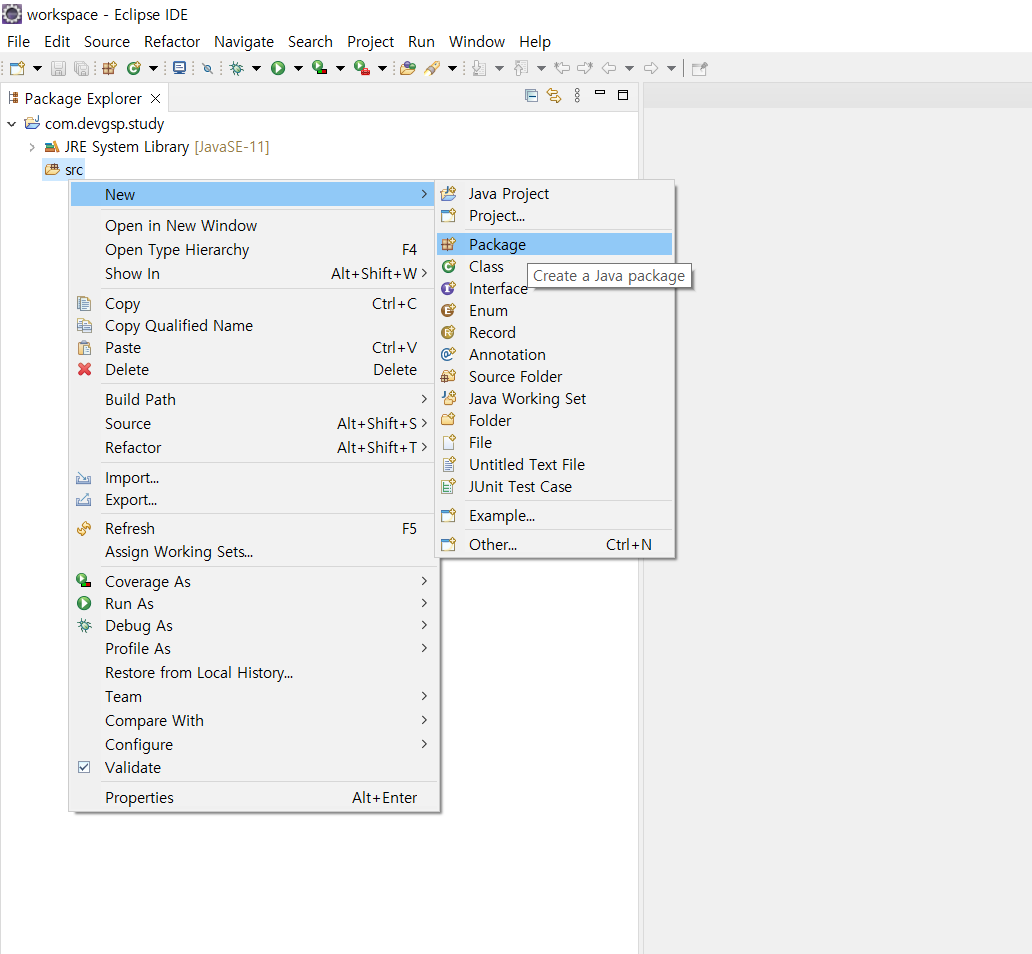Click the Skip All Breakpoints toolbar icon
The image size is (1032, 954).
[x=207, y=68]
